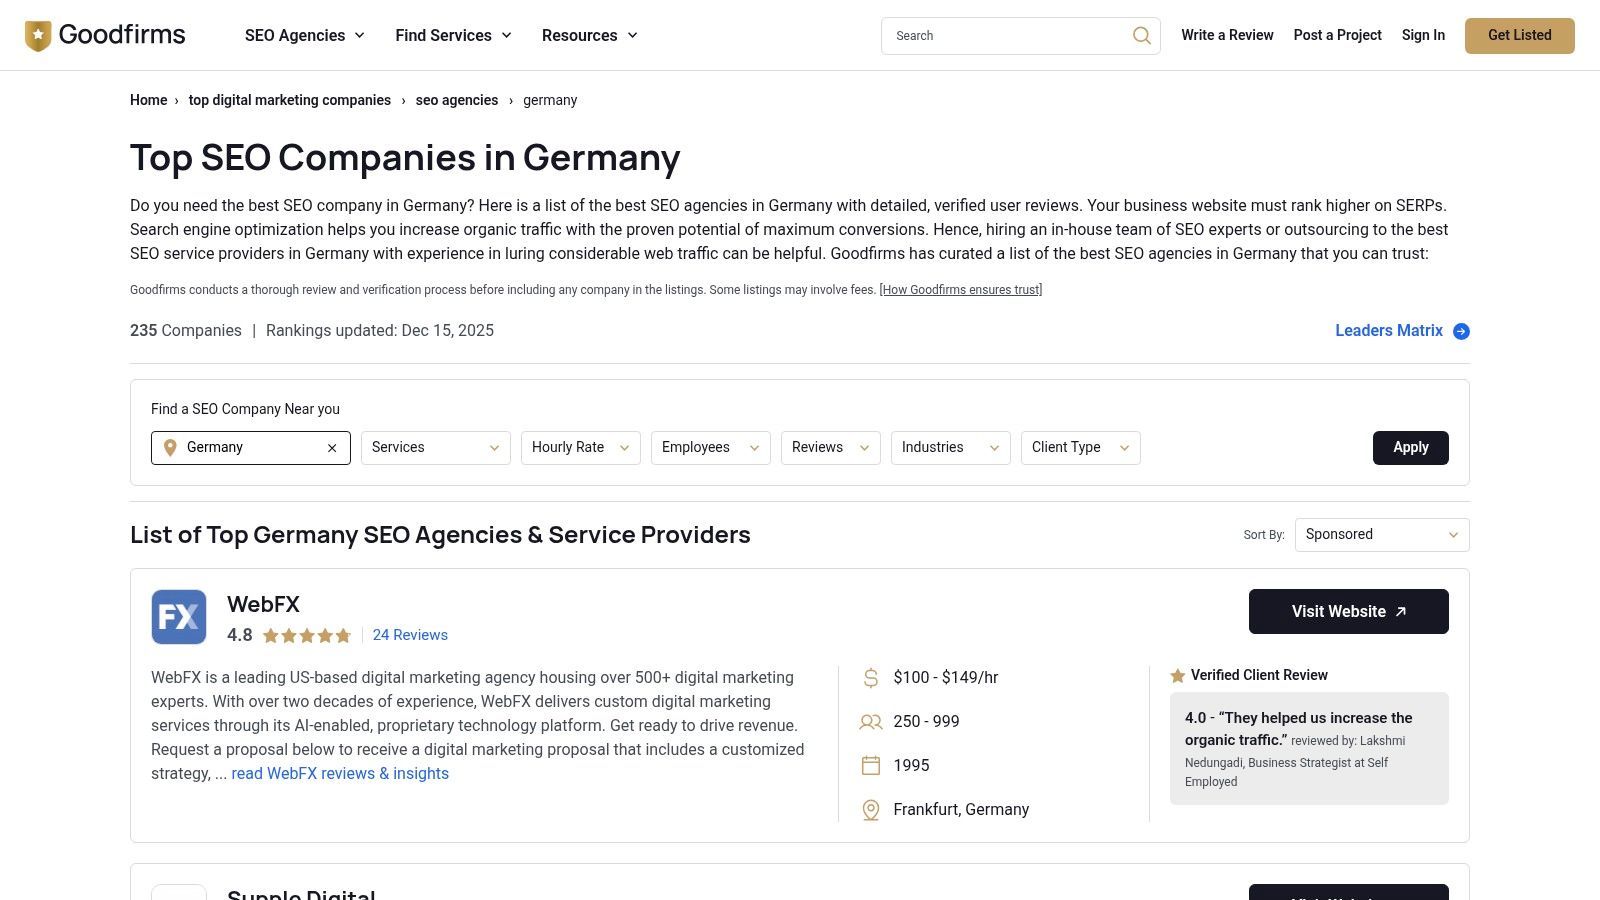Open the Hourly Rate filter dropdown
The width and height of the screenshot is (1600, 900).
click(x=580, y=448)
